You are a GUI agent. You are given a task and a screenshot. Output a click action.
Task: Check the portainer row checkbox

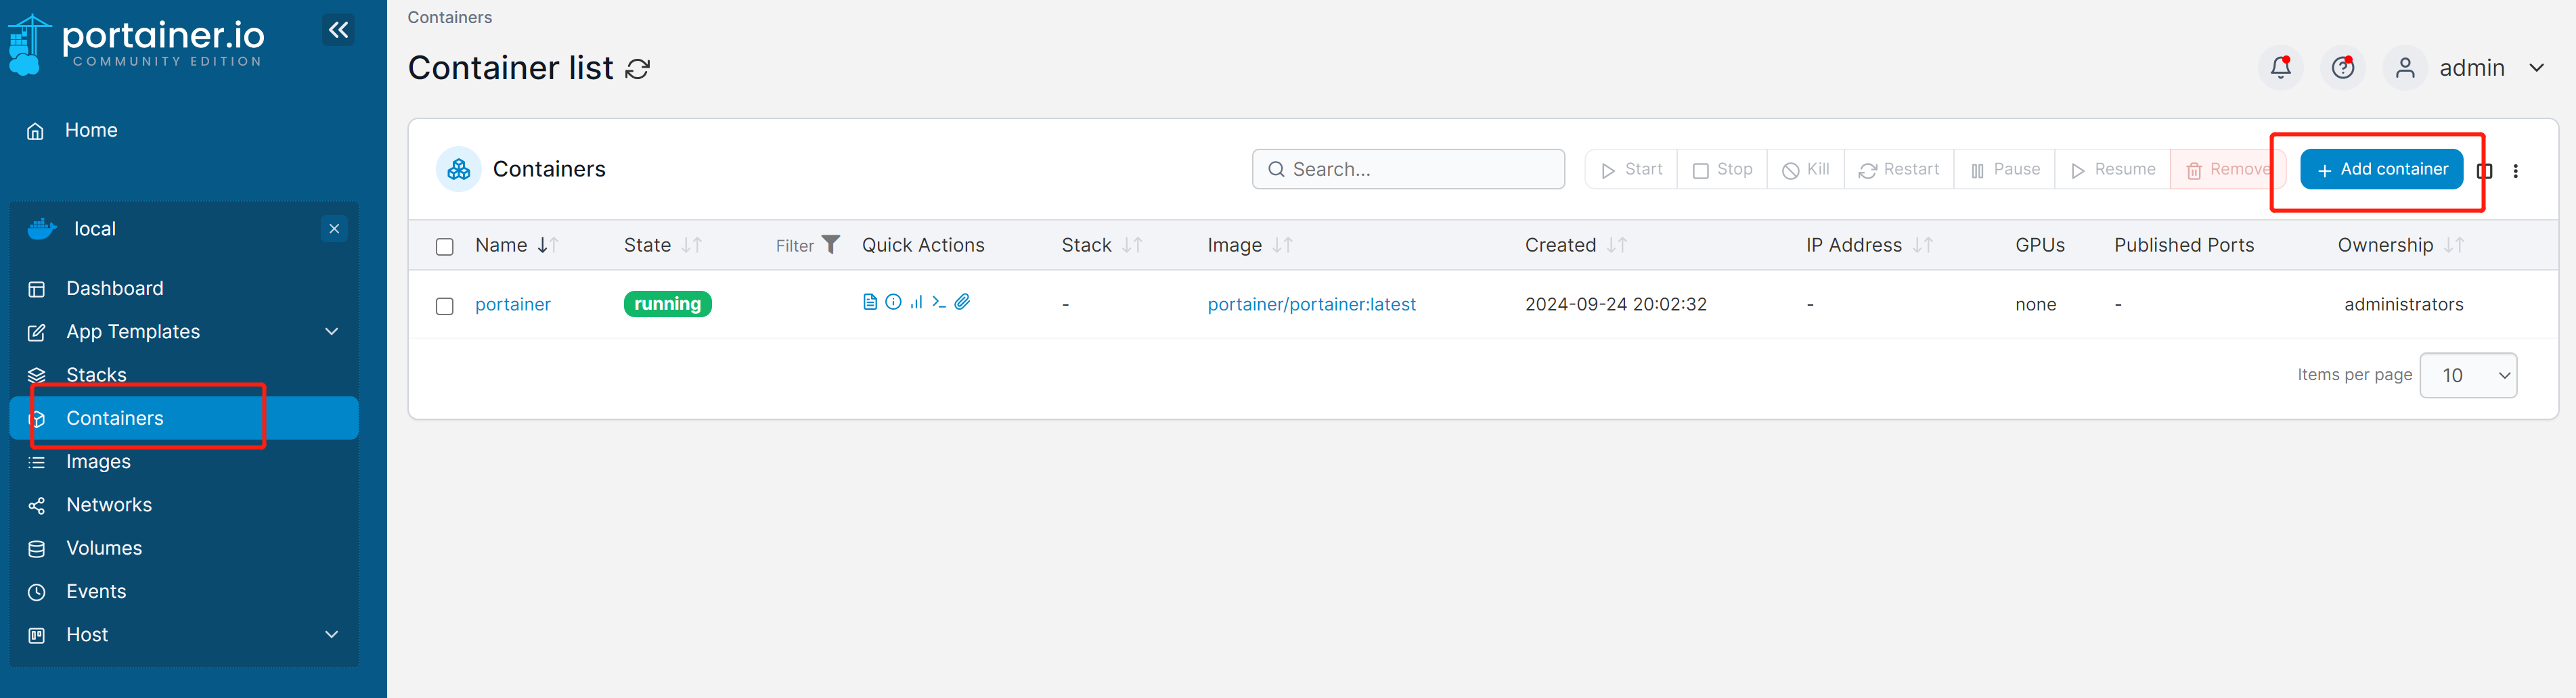pyautogui.click(x=445, y=306)
